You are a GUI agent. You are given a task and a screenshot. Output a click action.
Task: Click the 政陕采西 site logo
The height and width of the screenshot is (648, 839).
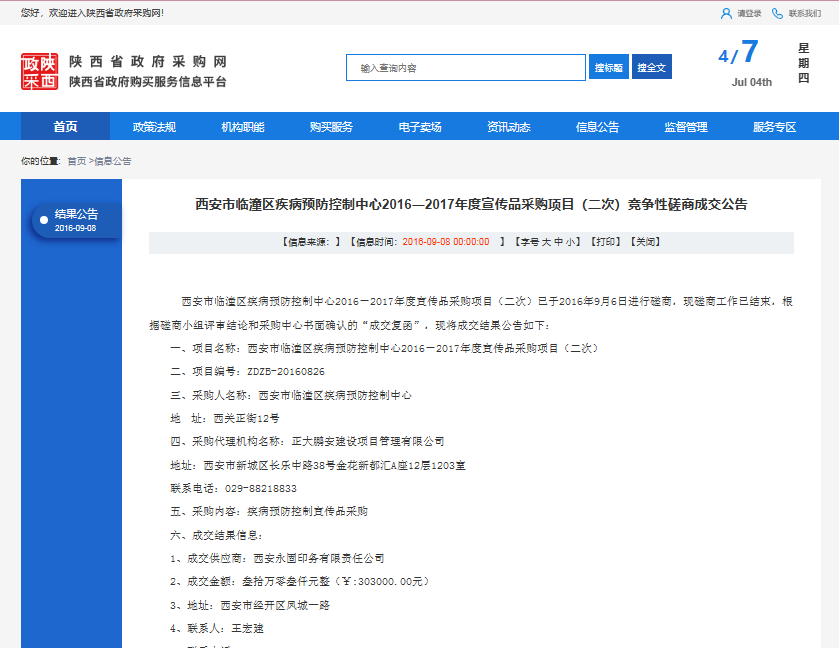point(39,72)
